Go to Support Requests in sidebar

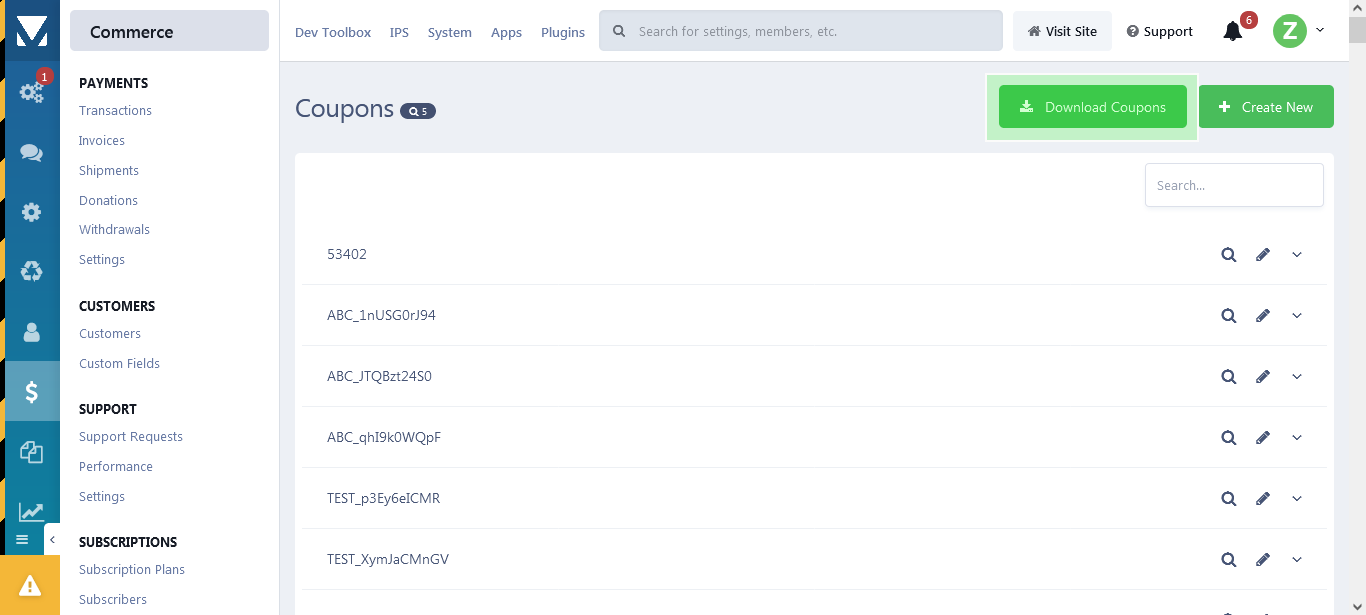coord(131,436)
